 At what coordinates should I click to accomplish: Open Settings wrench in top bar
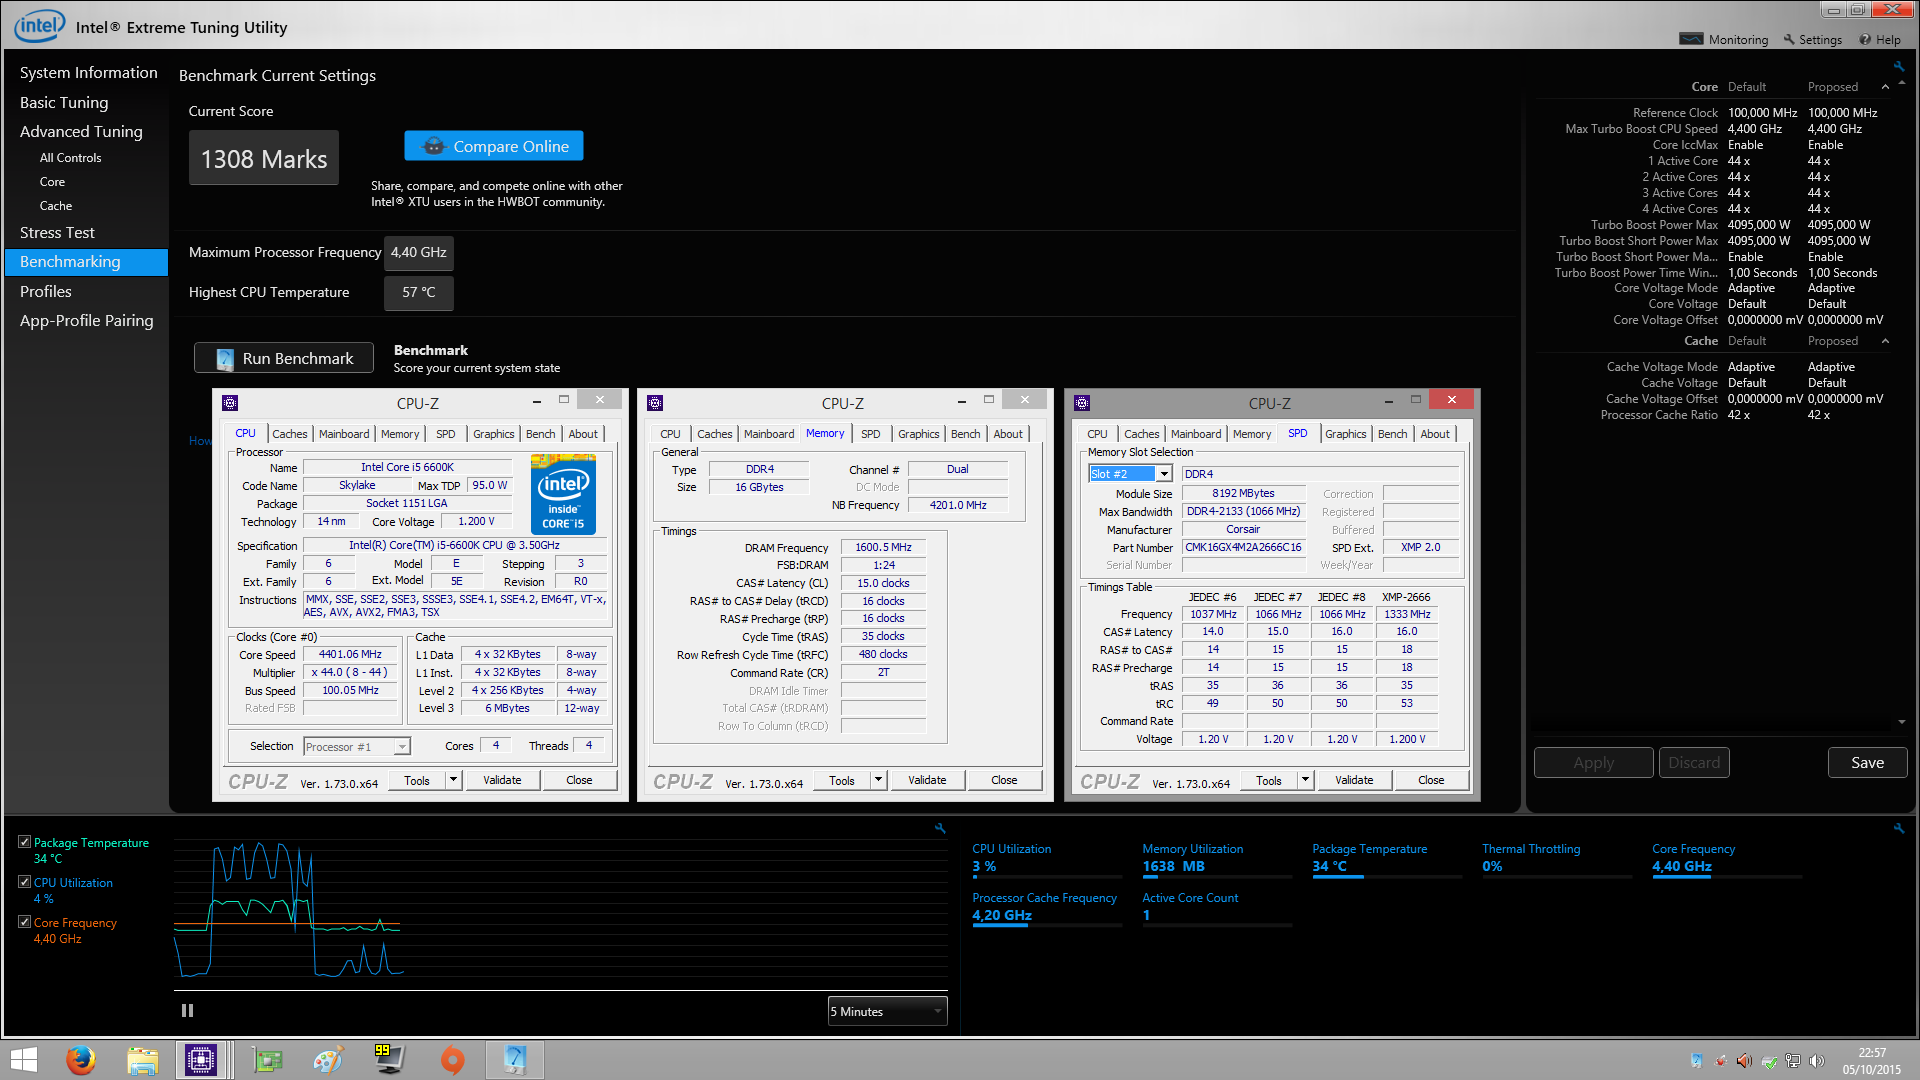point(1790,39)
